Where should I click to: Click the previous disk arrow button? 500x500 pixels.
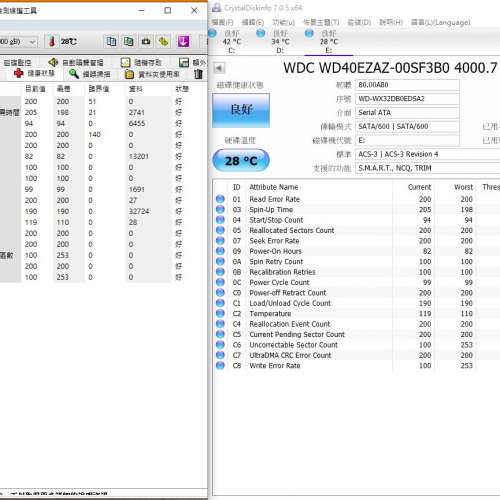[219, 68]
